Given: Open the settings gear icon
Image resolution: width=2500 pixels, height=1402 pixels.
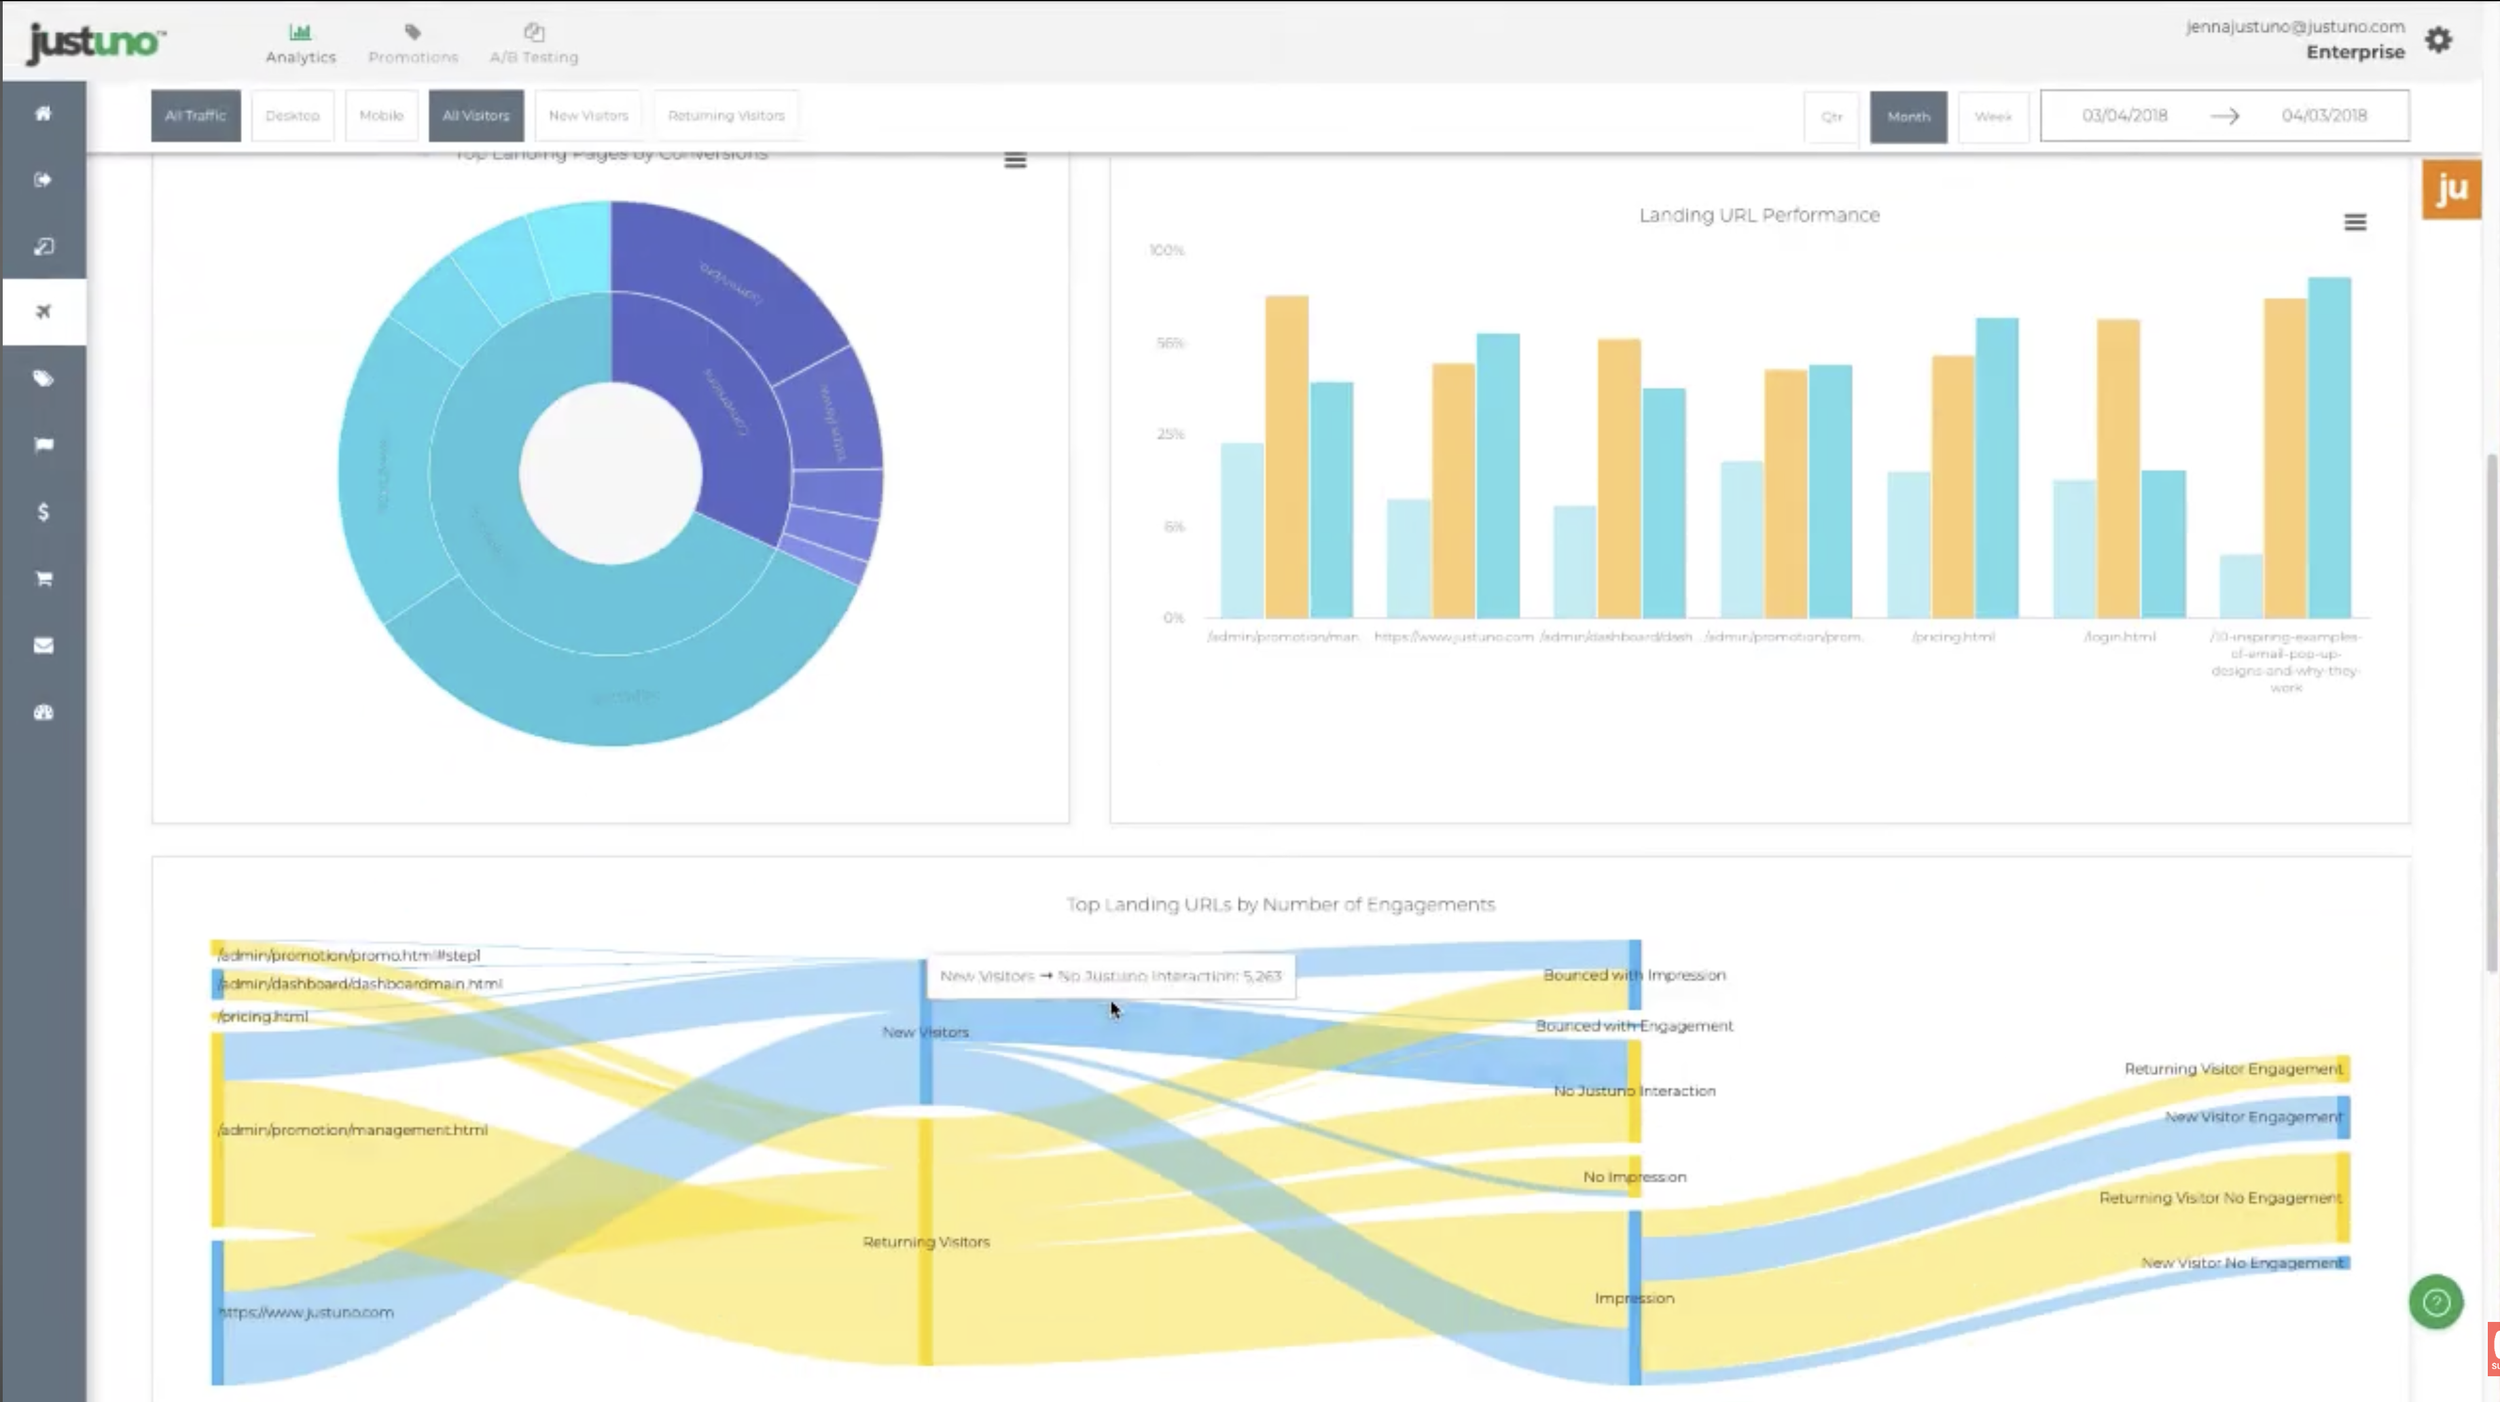Looking at the screenshot, I should [2438, 40].
